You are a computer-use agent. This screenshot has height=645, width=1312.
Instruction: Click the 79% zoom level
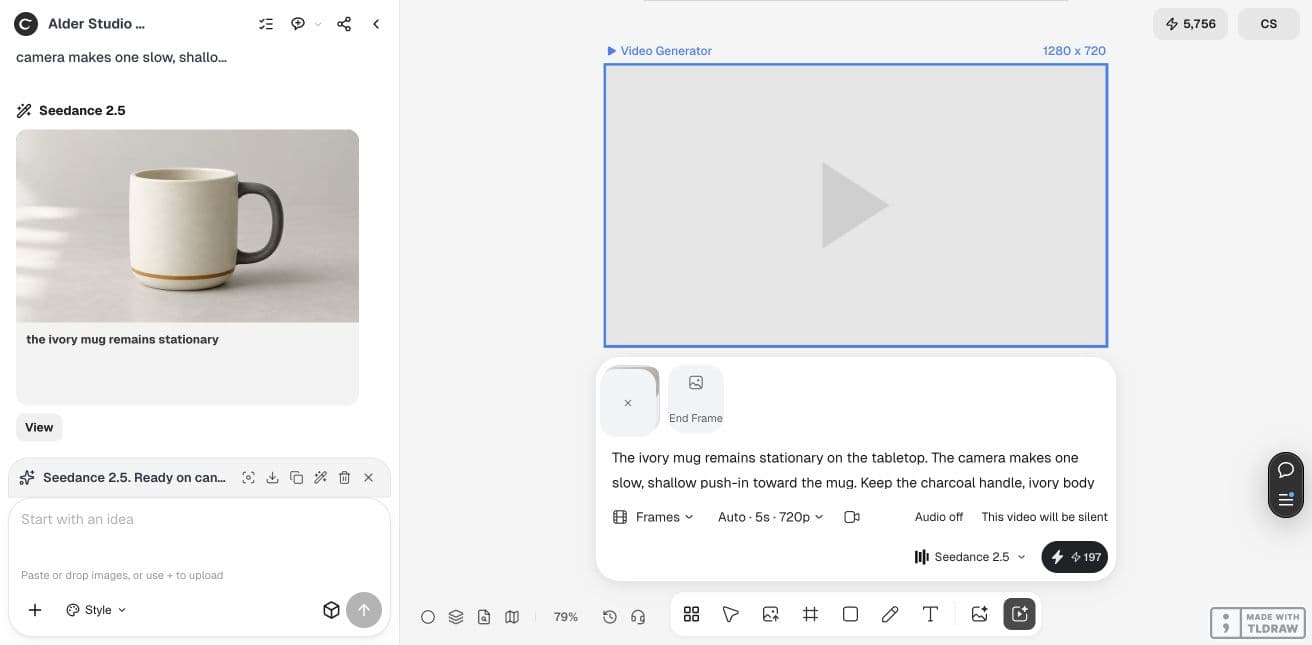566,617
